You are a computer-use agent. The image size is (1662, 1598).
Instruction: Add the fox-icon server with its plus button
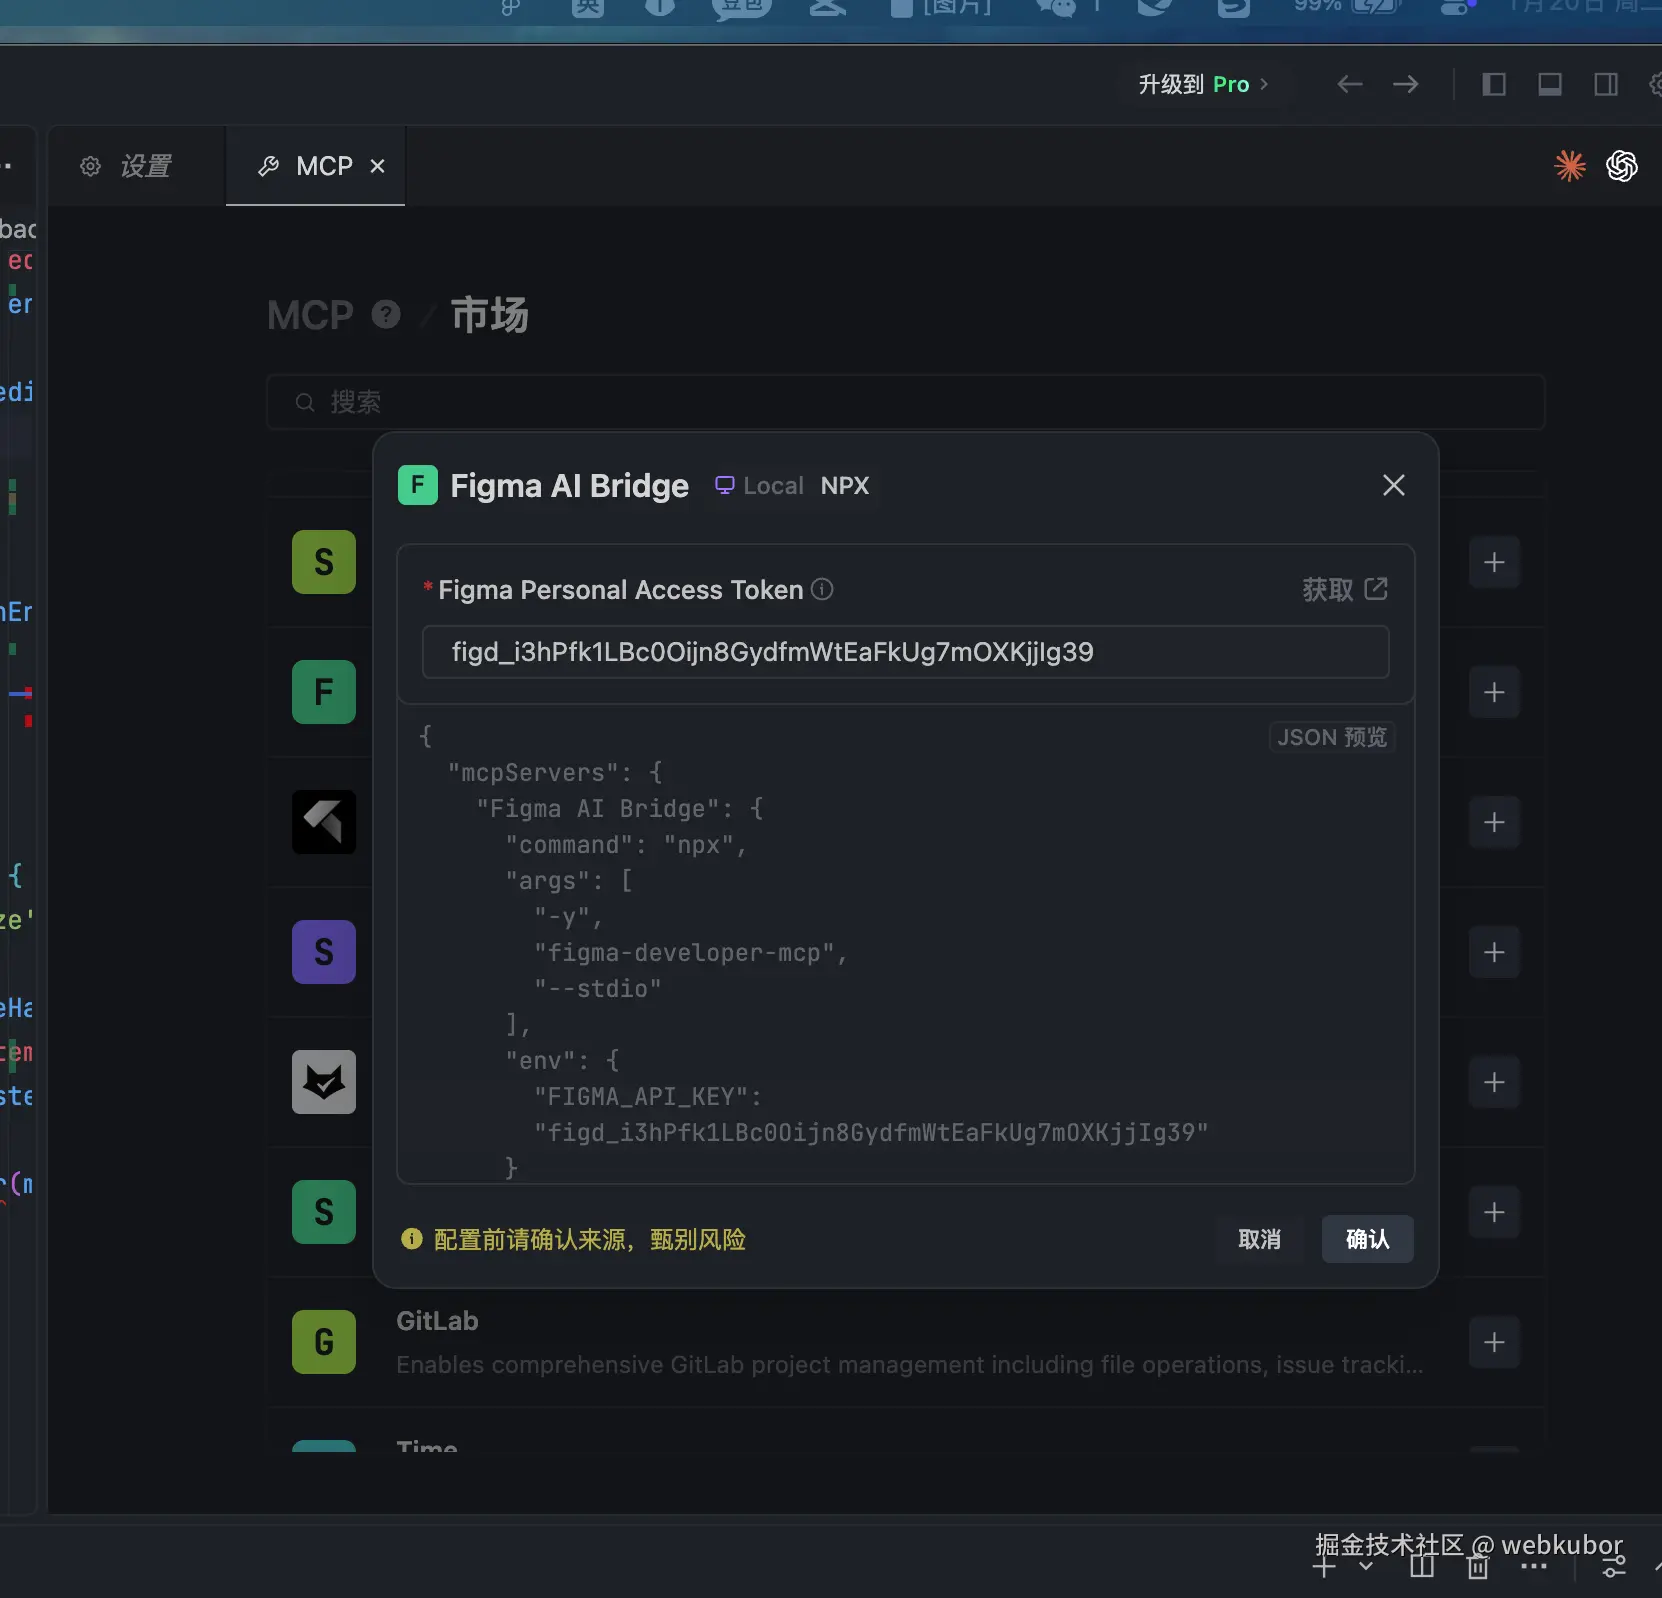coord(1494,1082)
